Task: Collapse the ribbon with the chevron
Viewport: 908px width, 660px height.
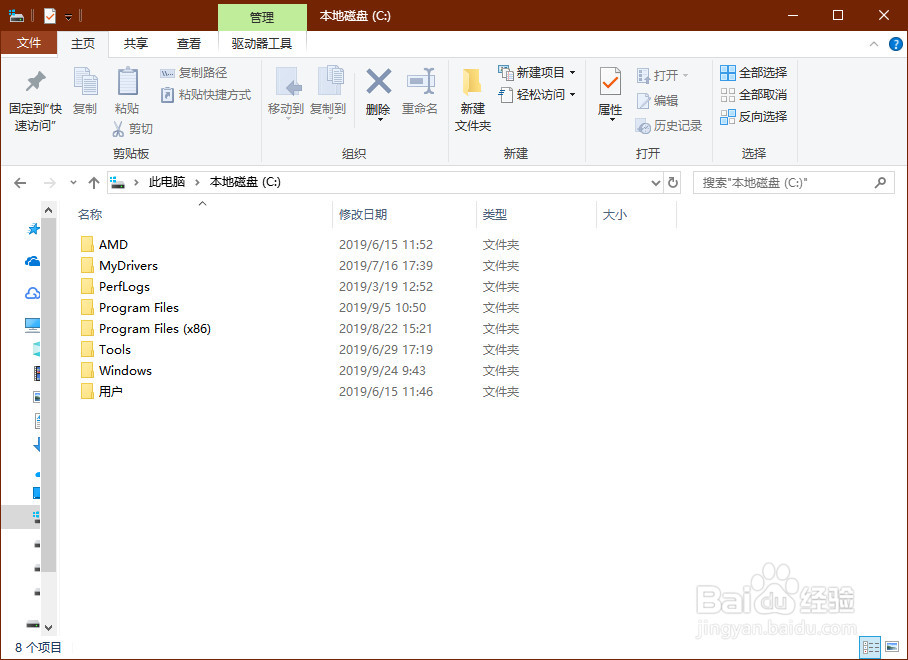Action: click(x=874, y=44)
